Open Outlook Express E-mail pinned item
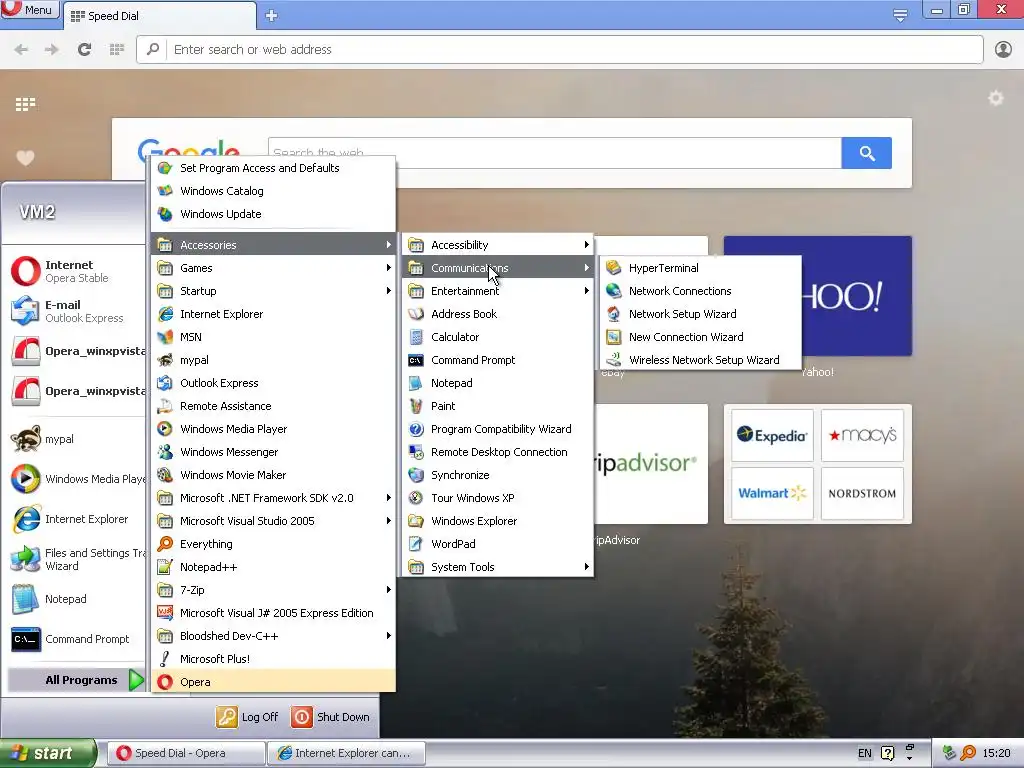This screenshot has width=1024, height=768. [73, 311]
